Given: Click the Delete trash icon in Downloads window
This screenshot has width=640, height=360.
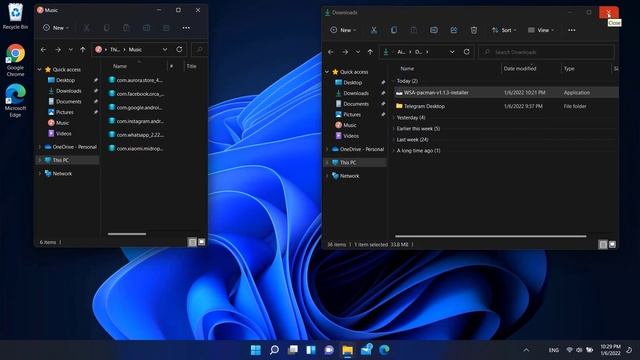Looking at the screenshot, I should 474,30.
